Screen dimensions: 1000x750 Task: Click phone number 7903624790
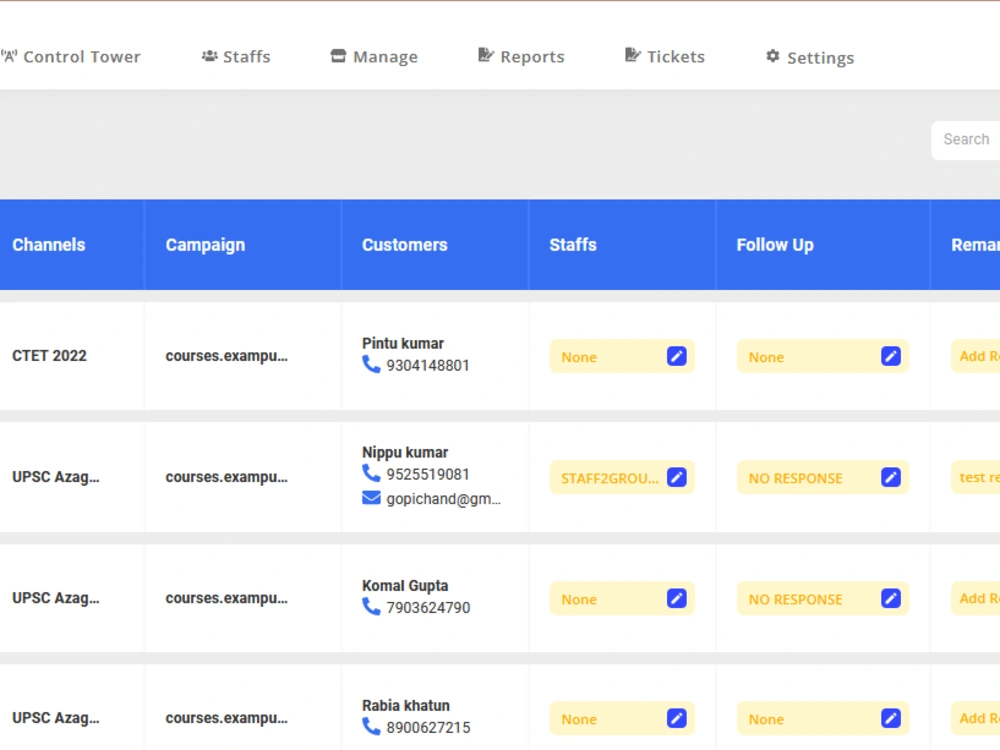point(428,608)
